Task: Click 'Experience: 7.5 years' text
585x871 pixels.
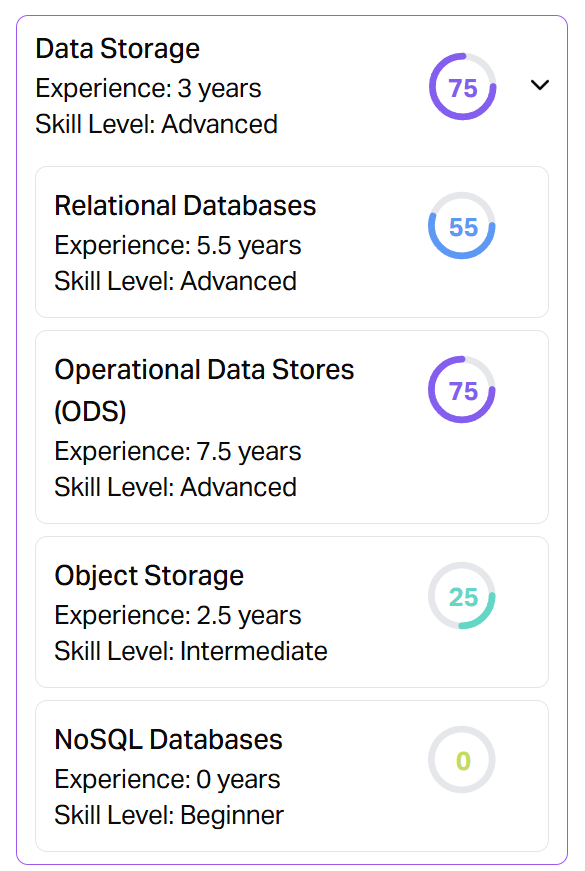Action: (178, 452)
